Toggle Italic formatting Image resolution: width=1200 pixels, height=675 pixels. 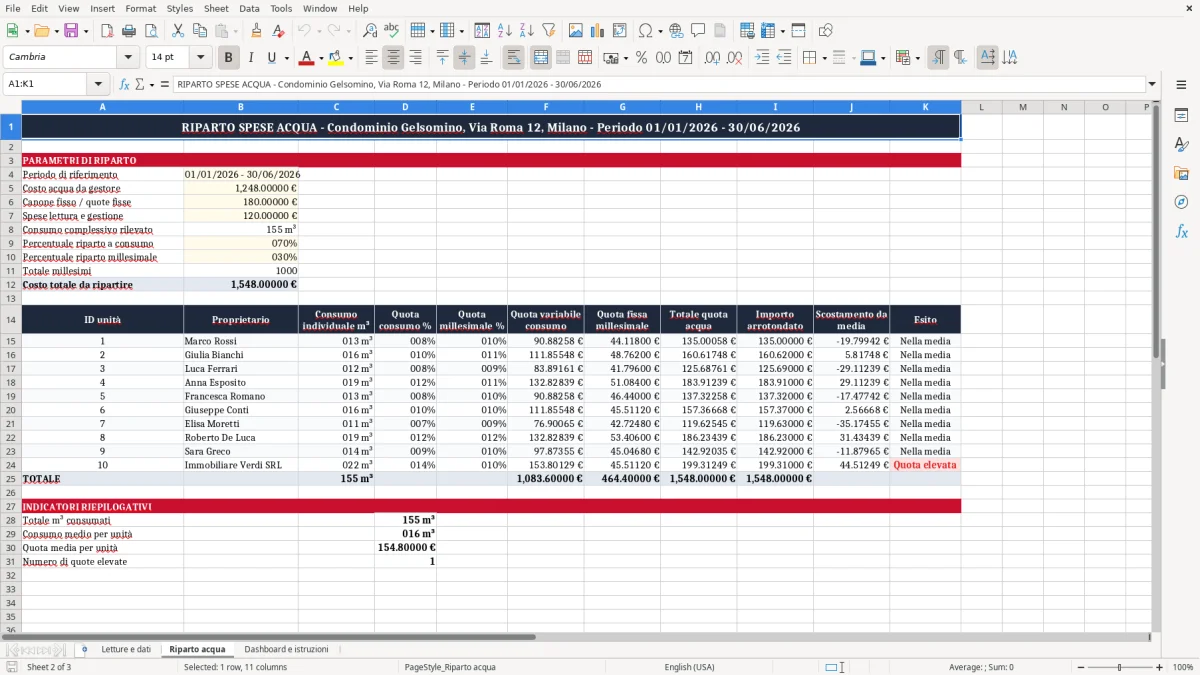[250, 58]
